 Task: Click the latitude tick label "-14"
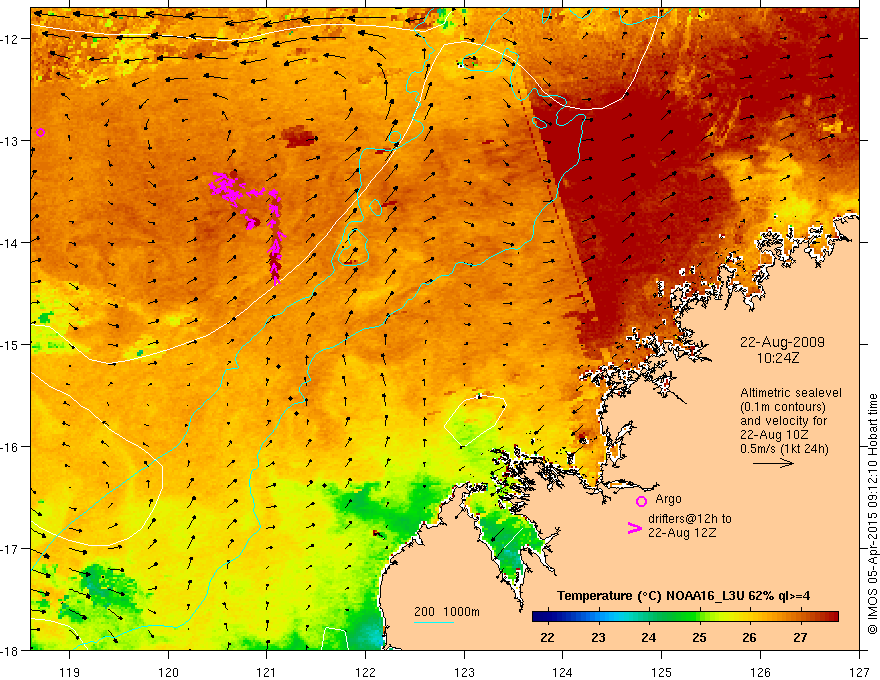(10, 243)
